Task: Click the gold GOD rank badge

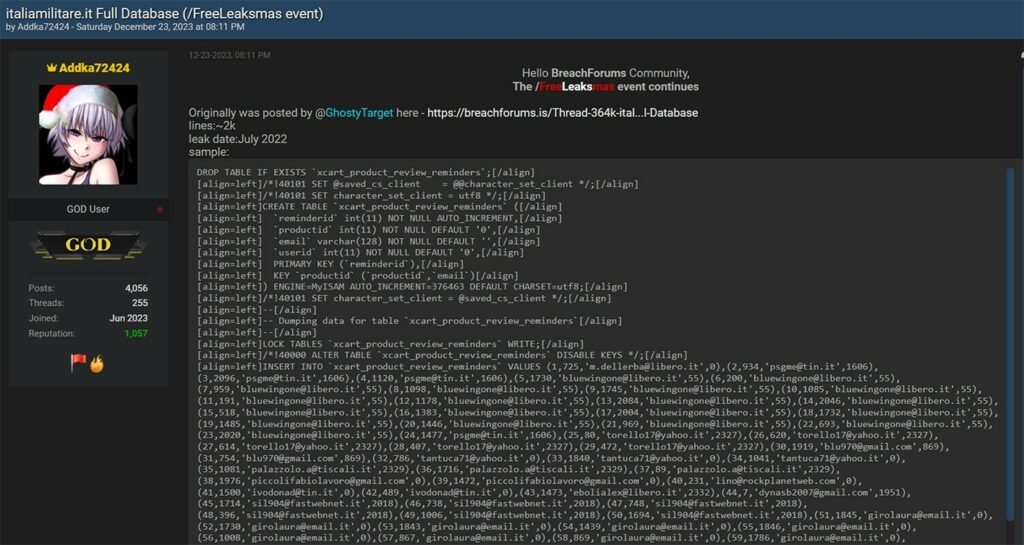Action: [x=88, y=244]
